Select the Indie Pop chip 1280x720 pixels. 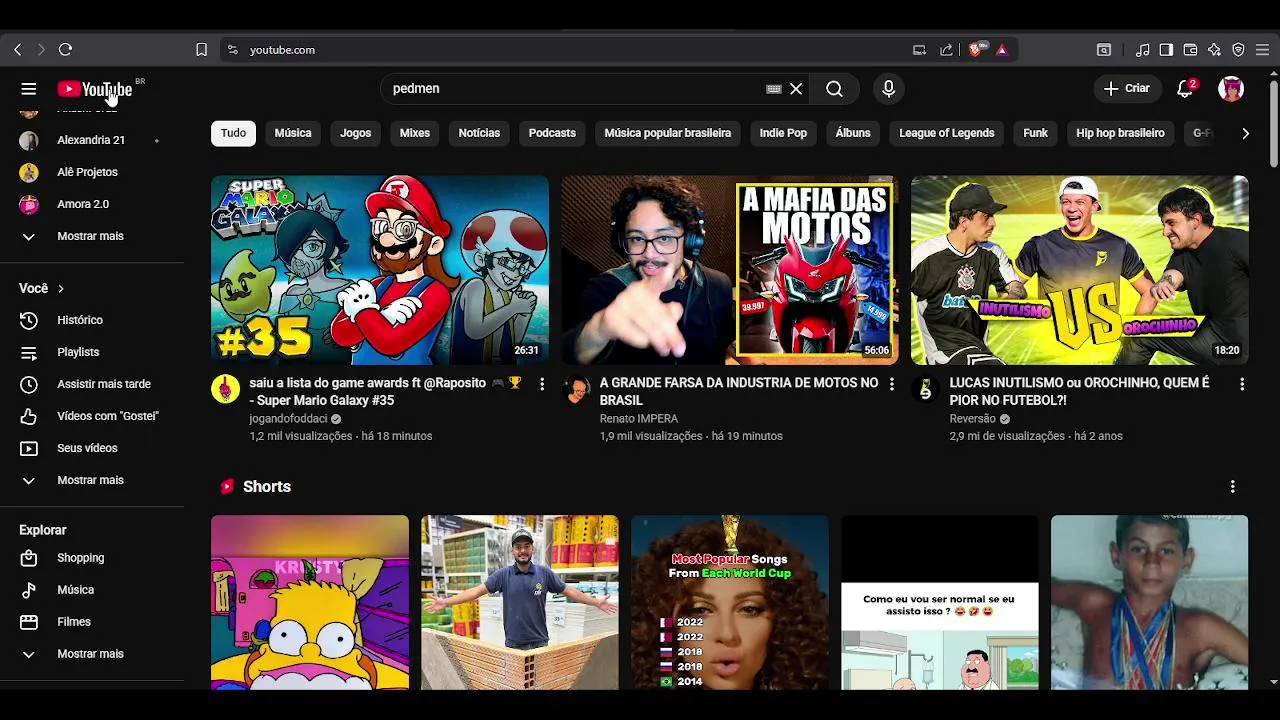(x=783, y=133)
